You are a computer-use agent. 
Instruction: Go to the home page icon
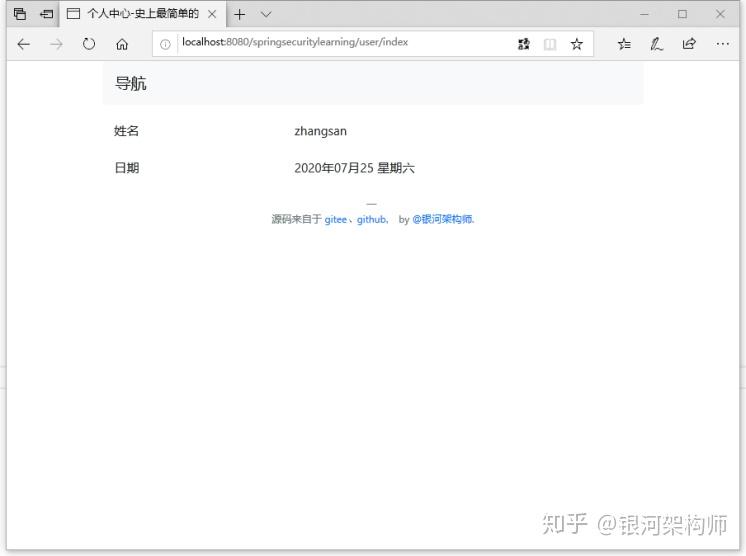click(122, 44)
